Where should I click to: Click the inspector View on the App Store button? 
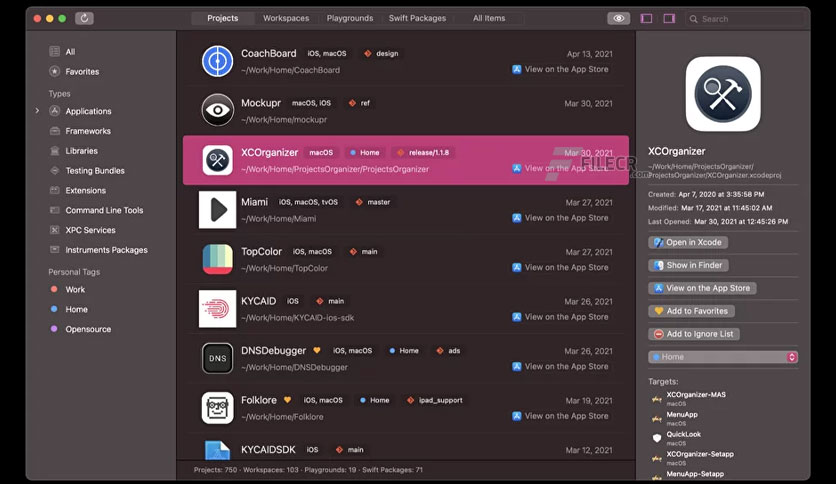tap(702, 288)
